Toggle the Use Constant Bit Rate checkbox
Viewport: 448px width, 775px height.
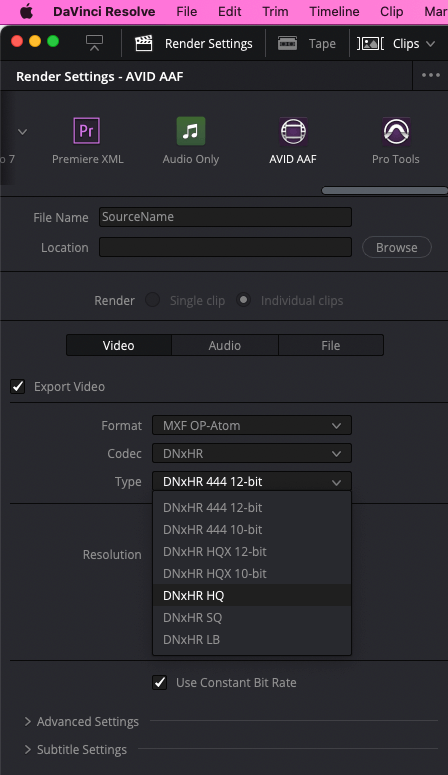point(159,683)
